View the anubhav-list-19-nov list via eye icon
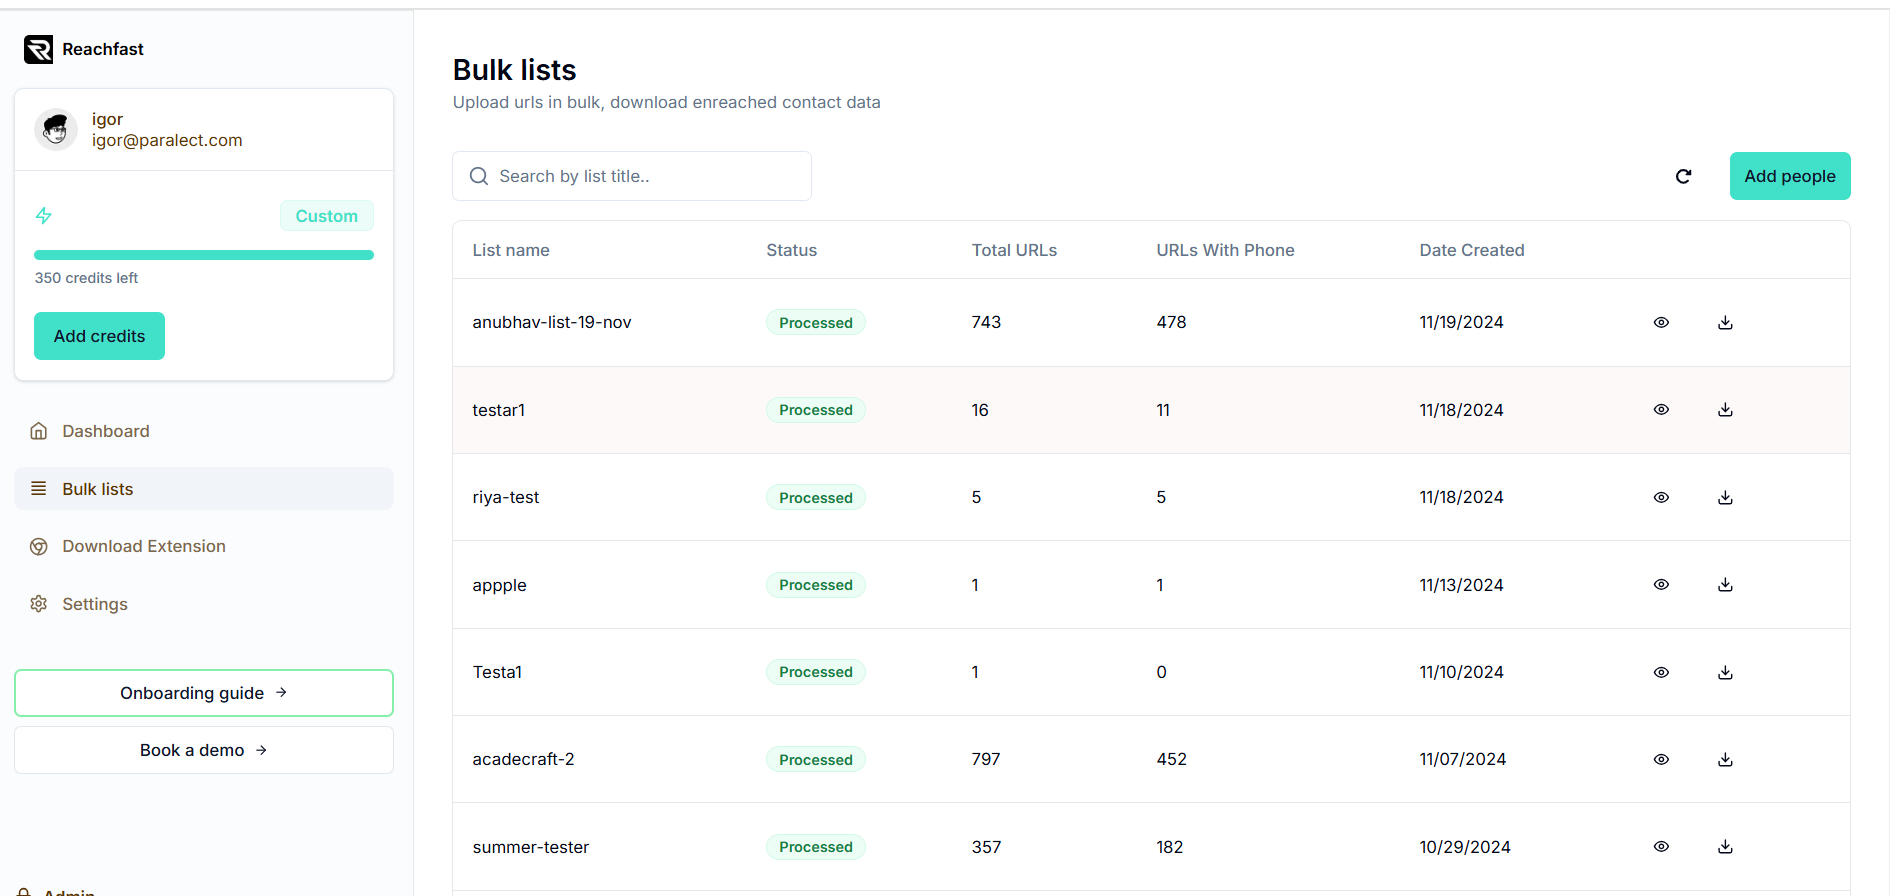The width and height of the screenshot is (1890, 896). click(x=1661, y=322)
